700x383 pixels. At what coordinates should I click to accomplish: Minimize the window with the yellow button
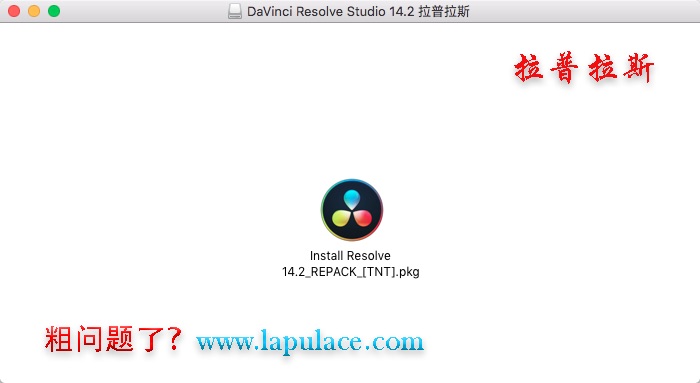(34, 11)
